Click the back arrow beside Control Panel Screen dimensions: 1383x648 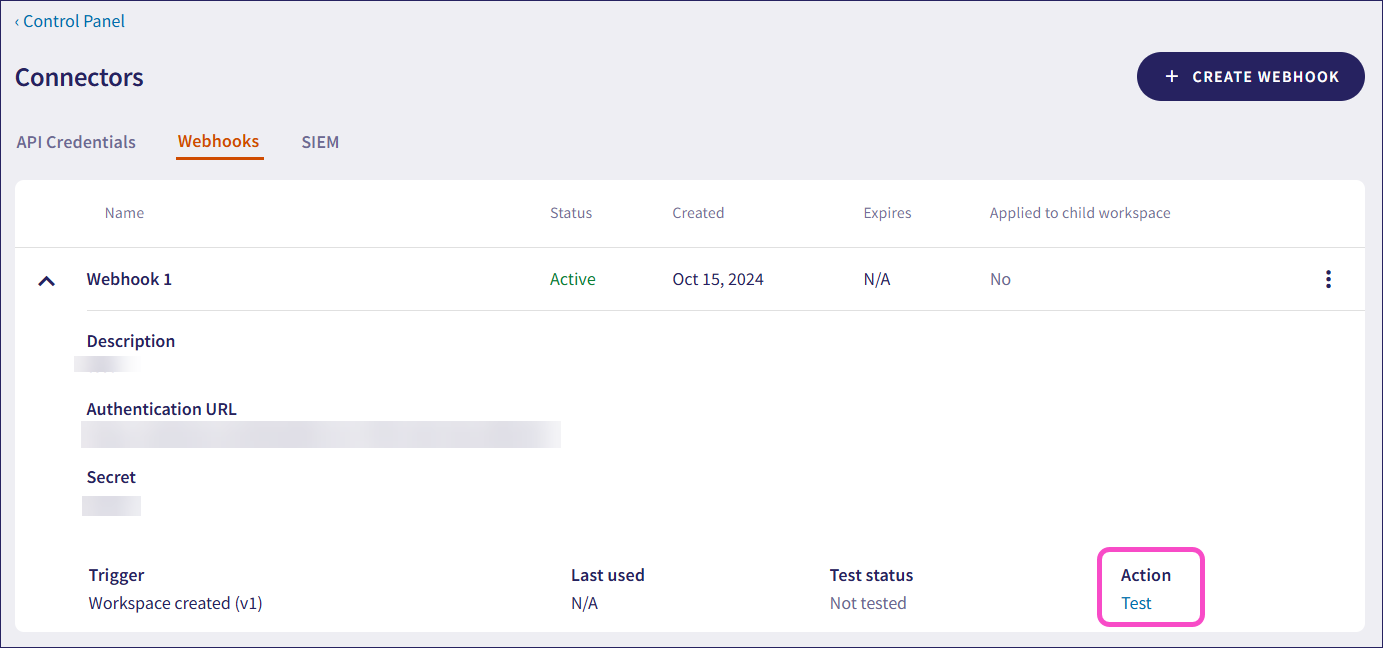coord(17,21)
